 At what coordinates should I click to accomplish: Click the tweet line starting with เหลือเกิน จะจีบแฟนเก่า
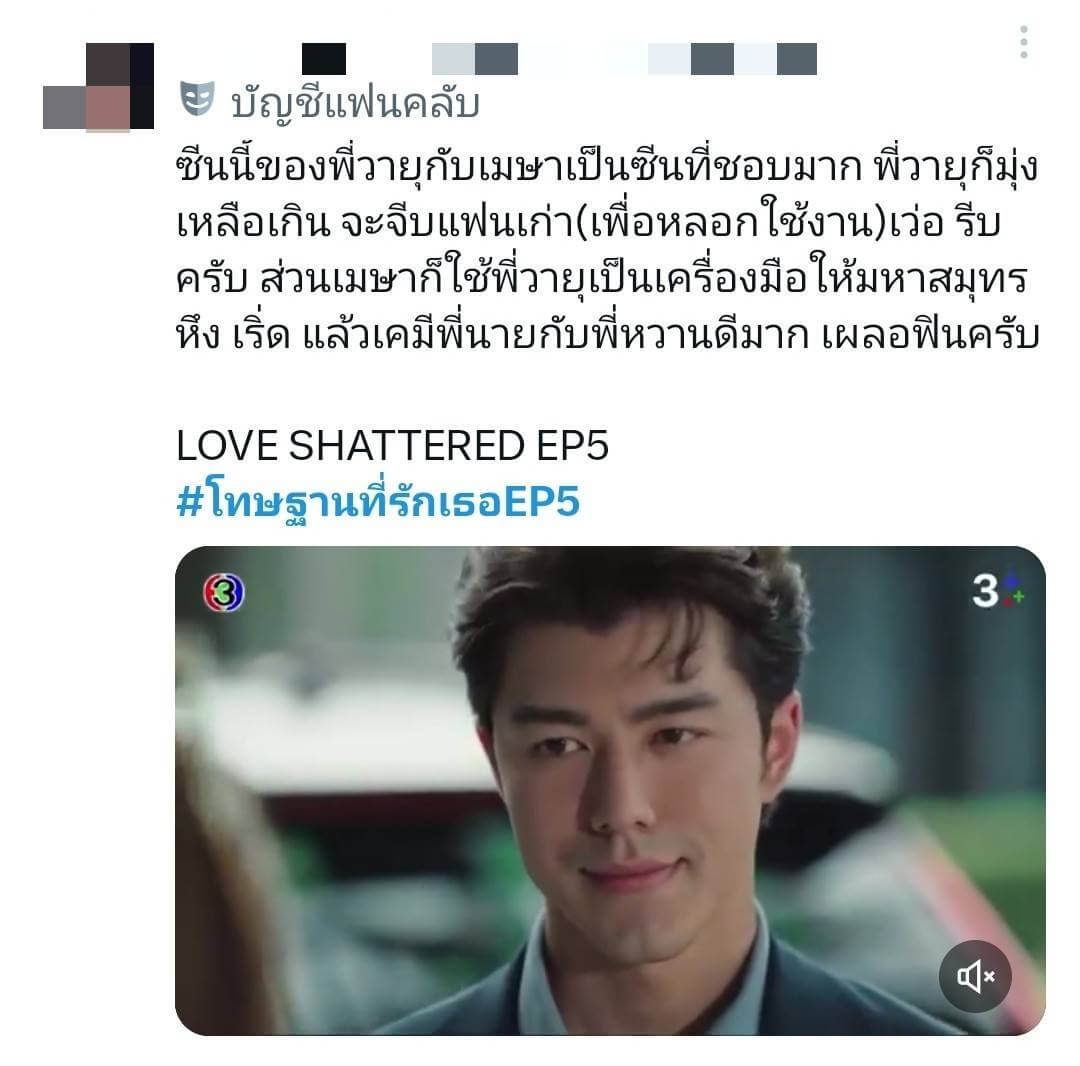[588, 224]
